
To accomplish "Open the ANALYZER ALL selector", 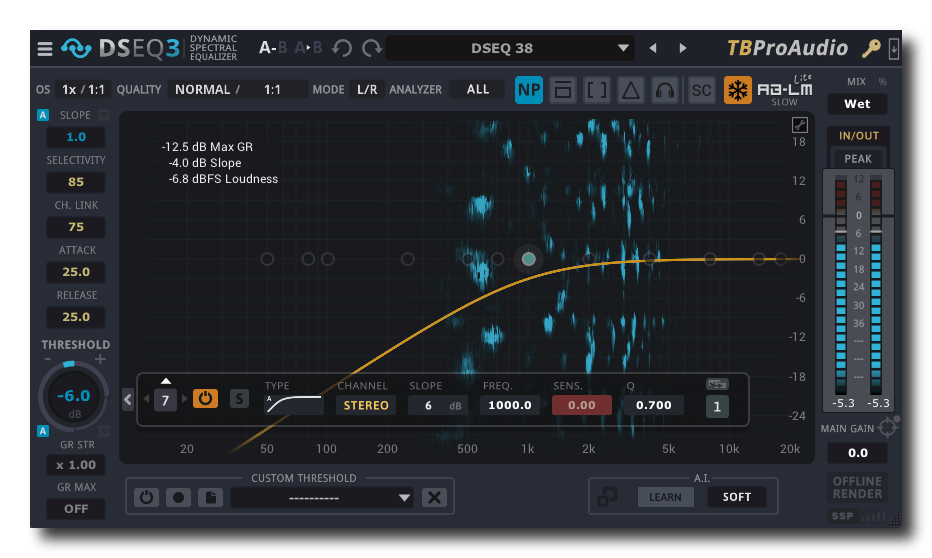I will pyautogui.click(x=477, y=90).
